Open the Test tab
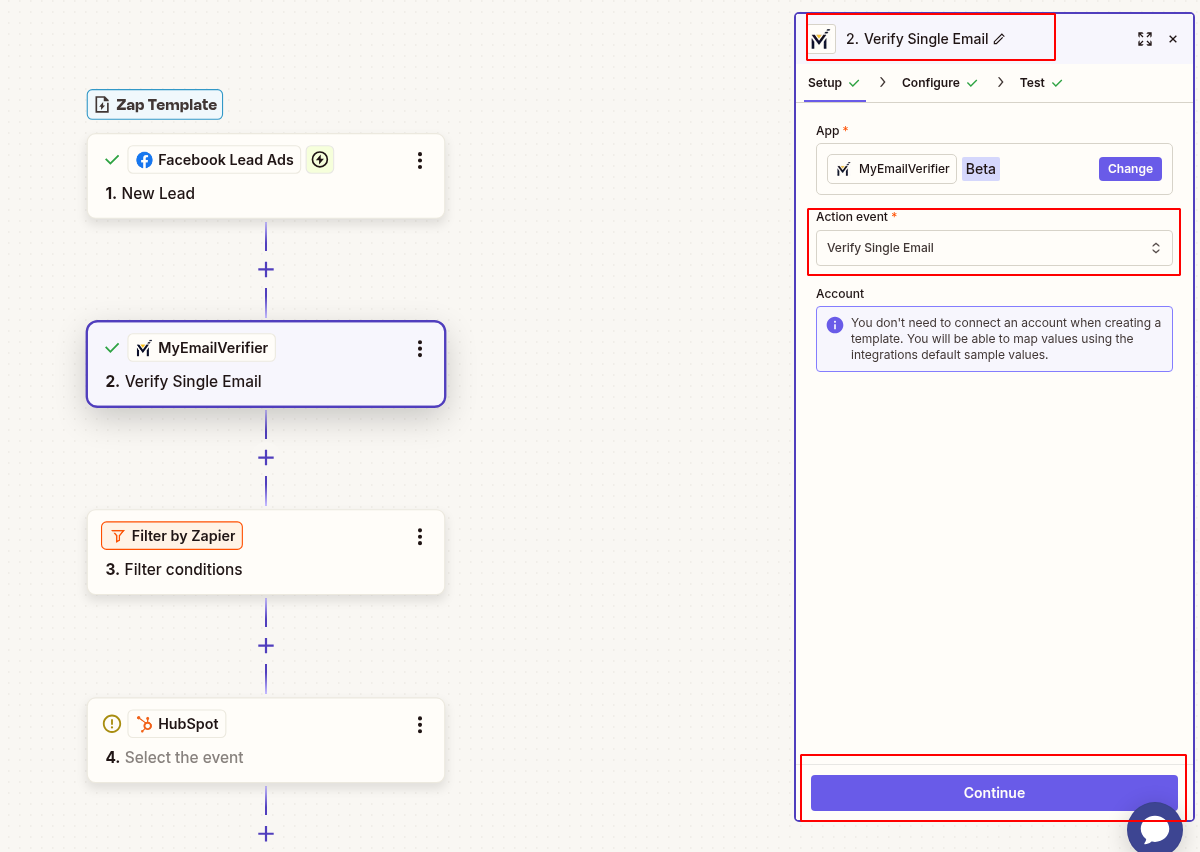This screenshot has width=1200, height=852. click(1033, 83)
